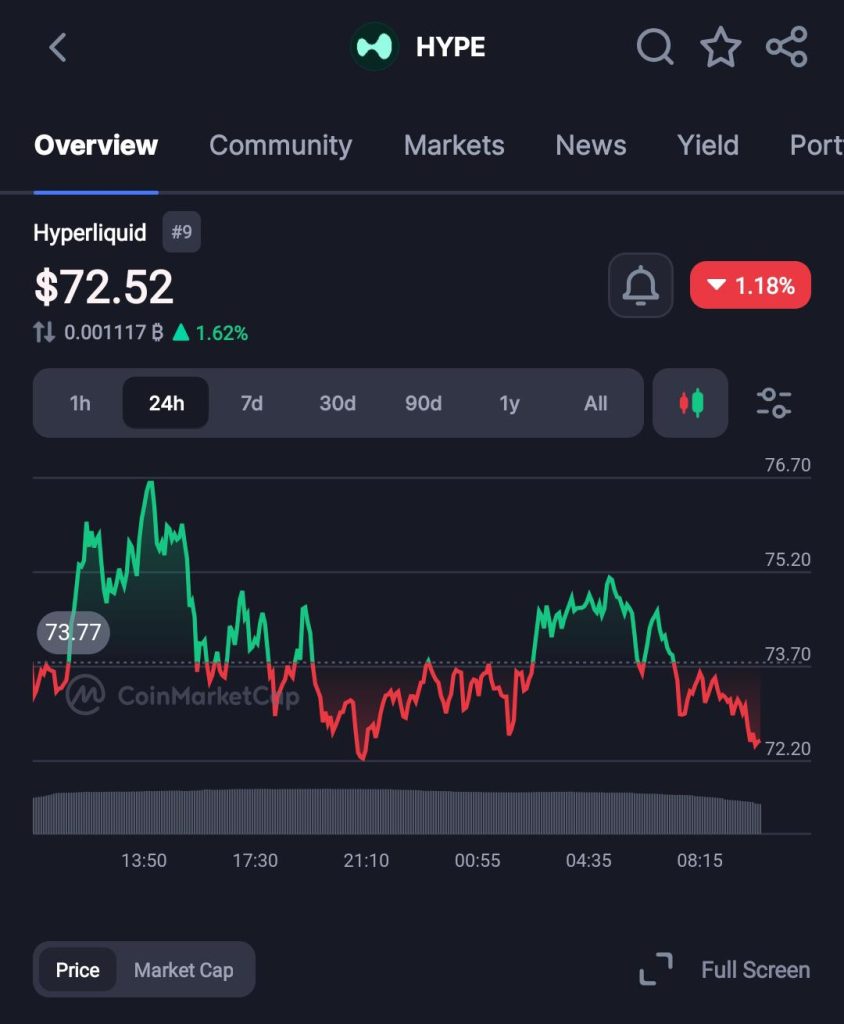
Task: Switch to the Markets tab
Action: (x=454, y=145)
